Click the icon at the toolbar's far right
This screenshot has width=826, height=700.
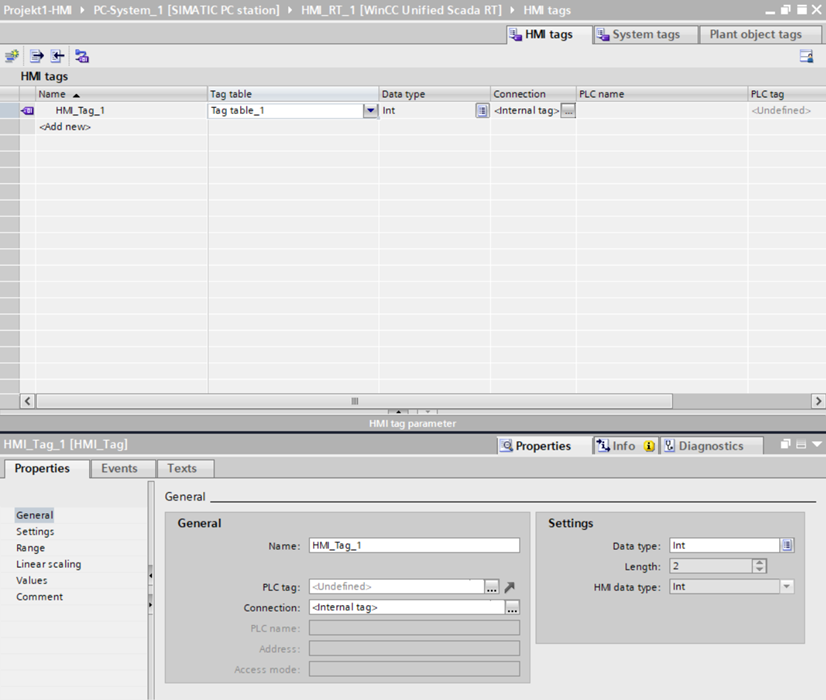click(x=806, y=57)
